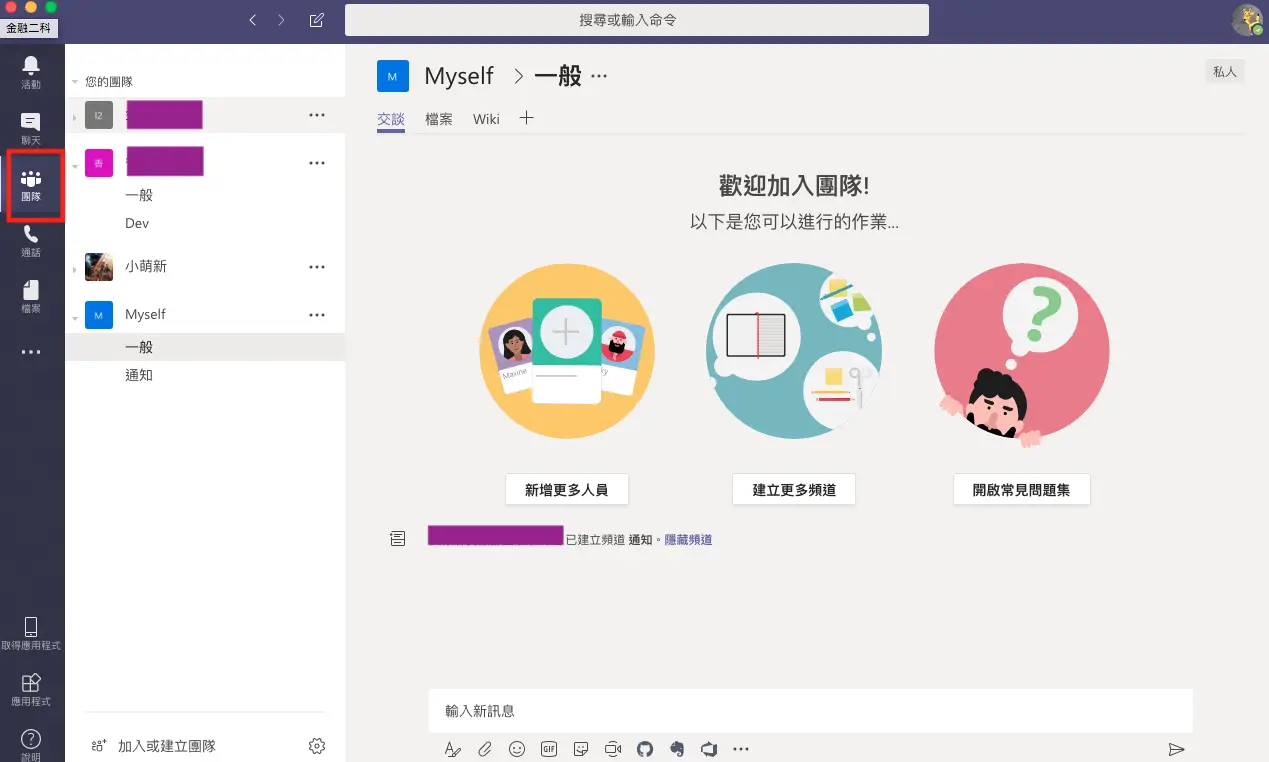Click the 隱藏頻道 hide channel link

[688, 539]
